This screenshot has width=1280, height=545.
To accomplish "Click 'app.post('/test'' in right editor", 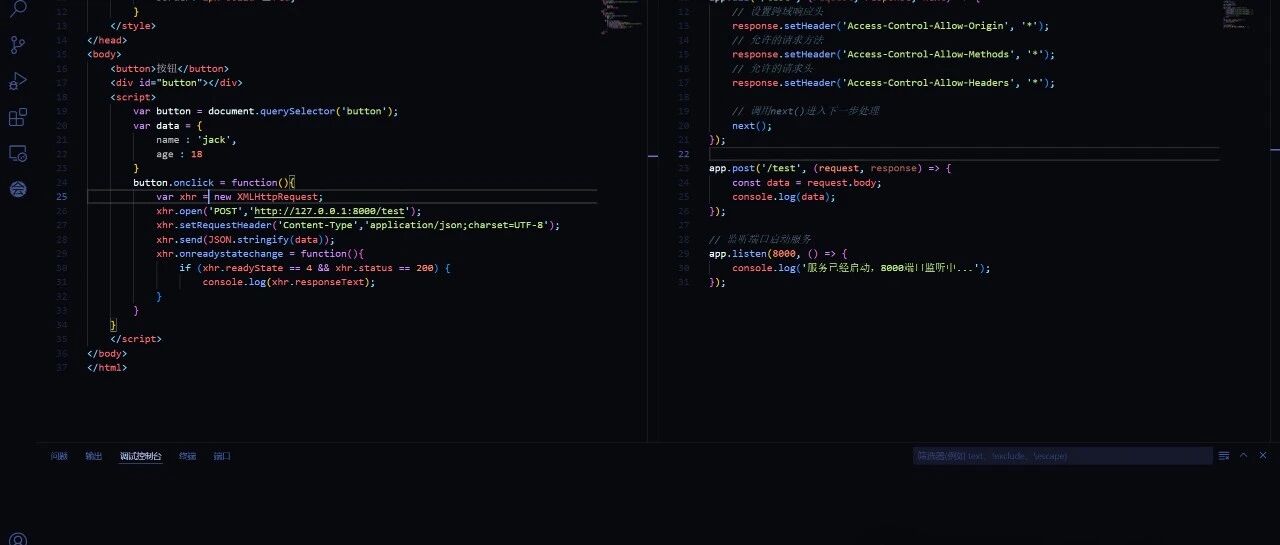I will click(756, 168).
